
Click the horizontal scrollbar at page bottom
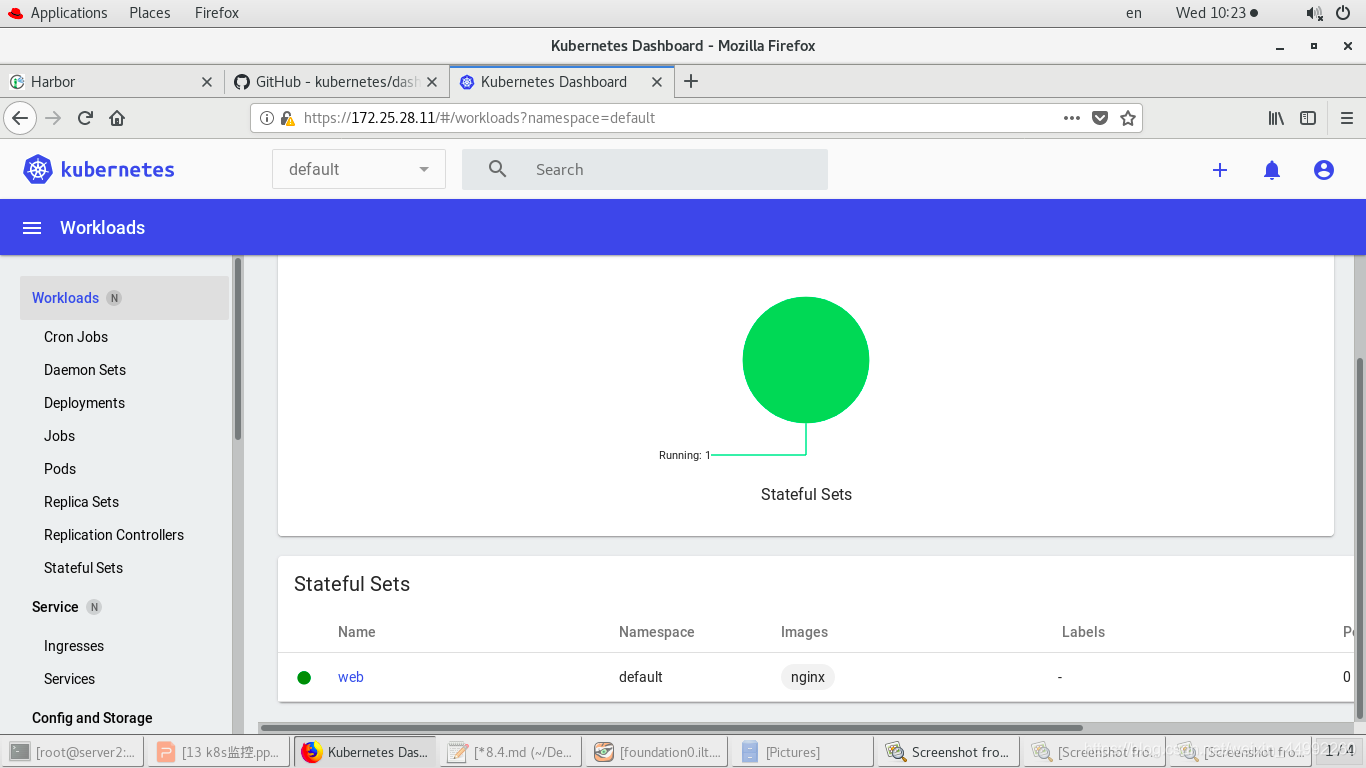pos(671,728)
